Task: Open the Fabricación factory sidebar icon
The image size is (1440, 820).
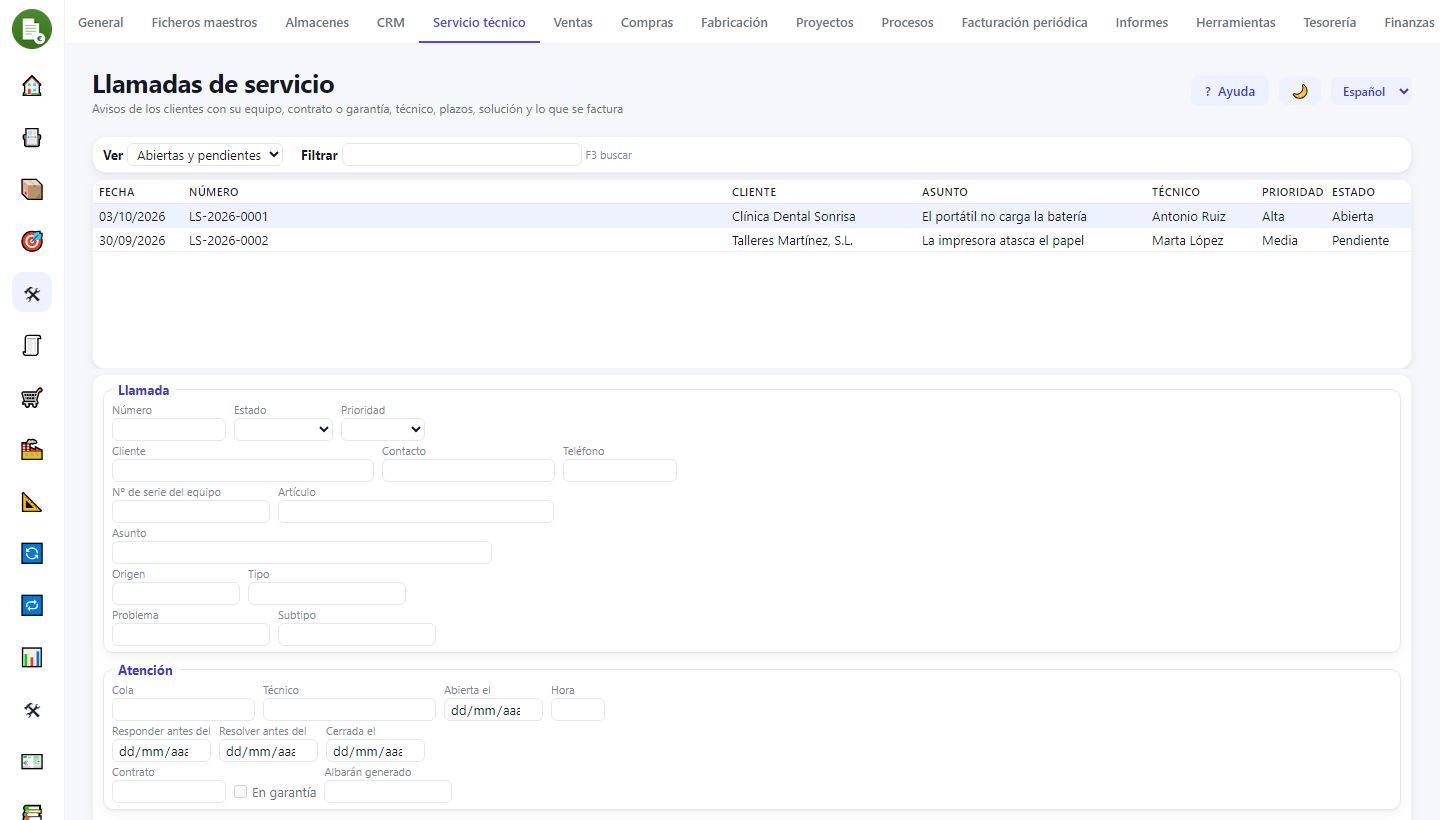Action: point(32,450)
